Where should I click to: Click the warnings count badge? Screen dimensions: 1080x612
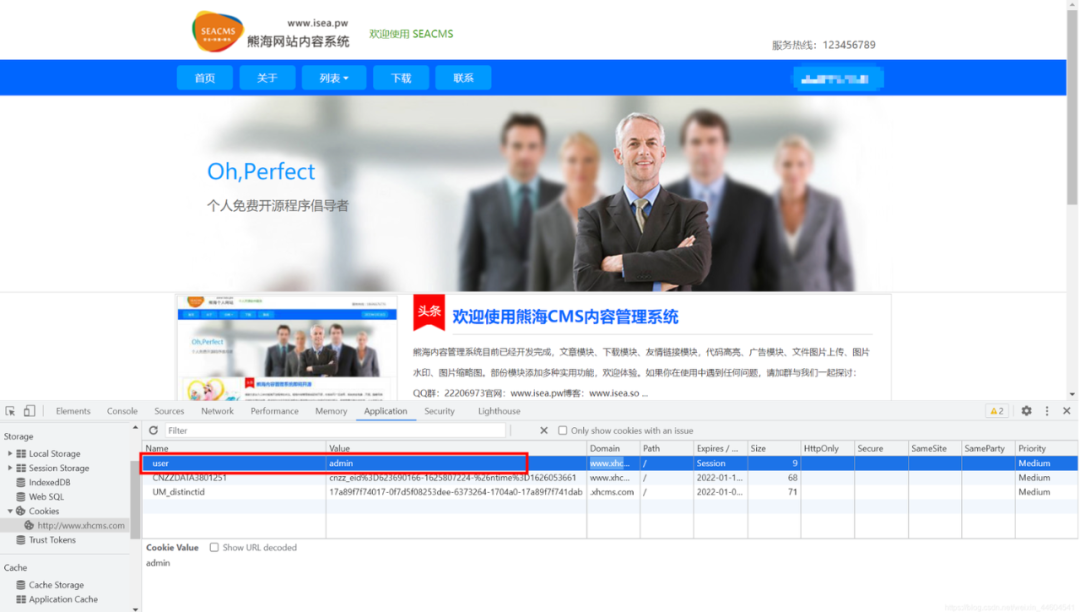pos(997,411)
